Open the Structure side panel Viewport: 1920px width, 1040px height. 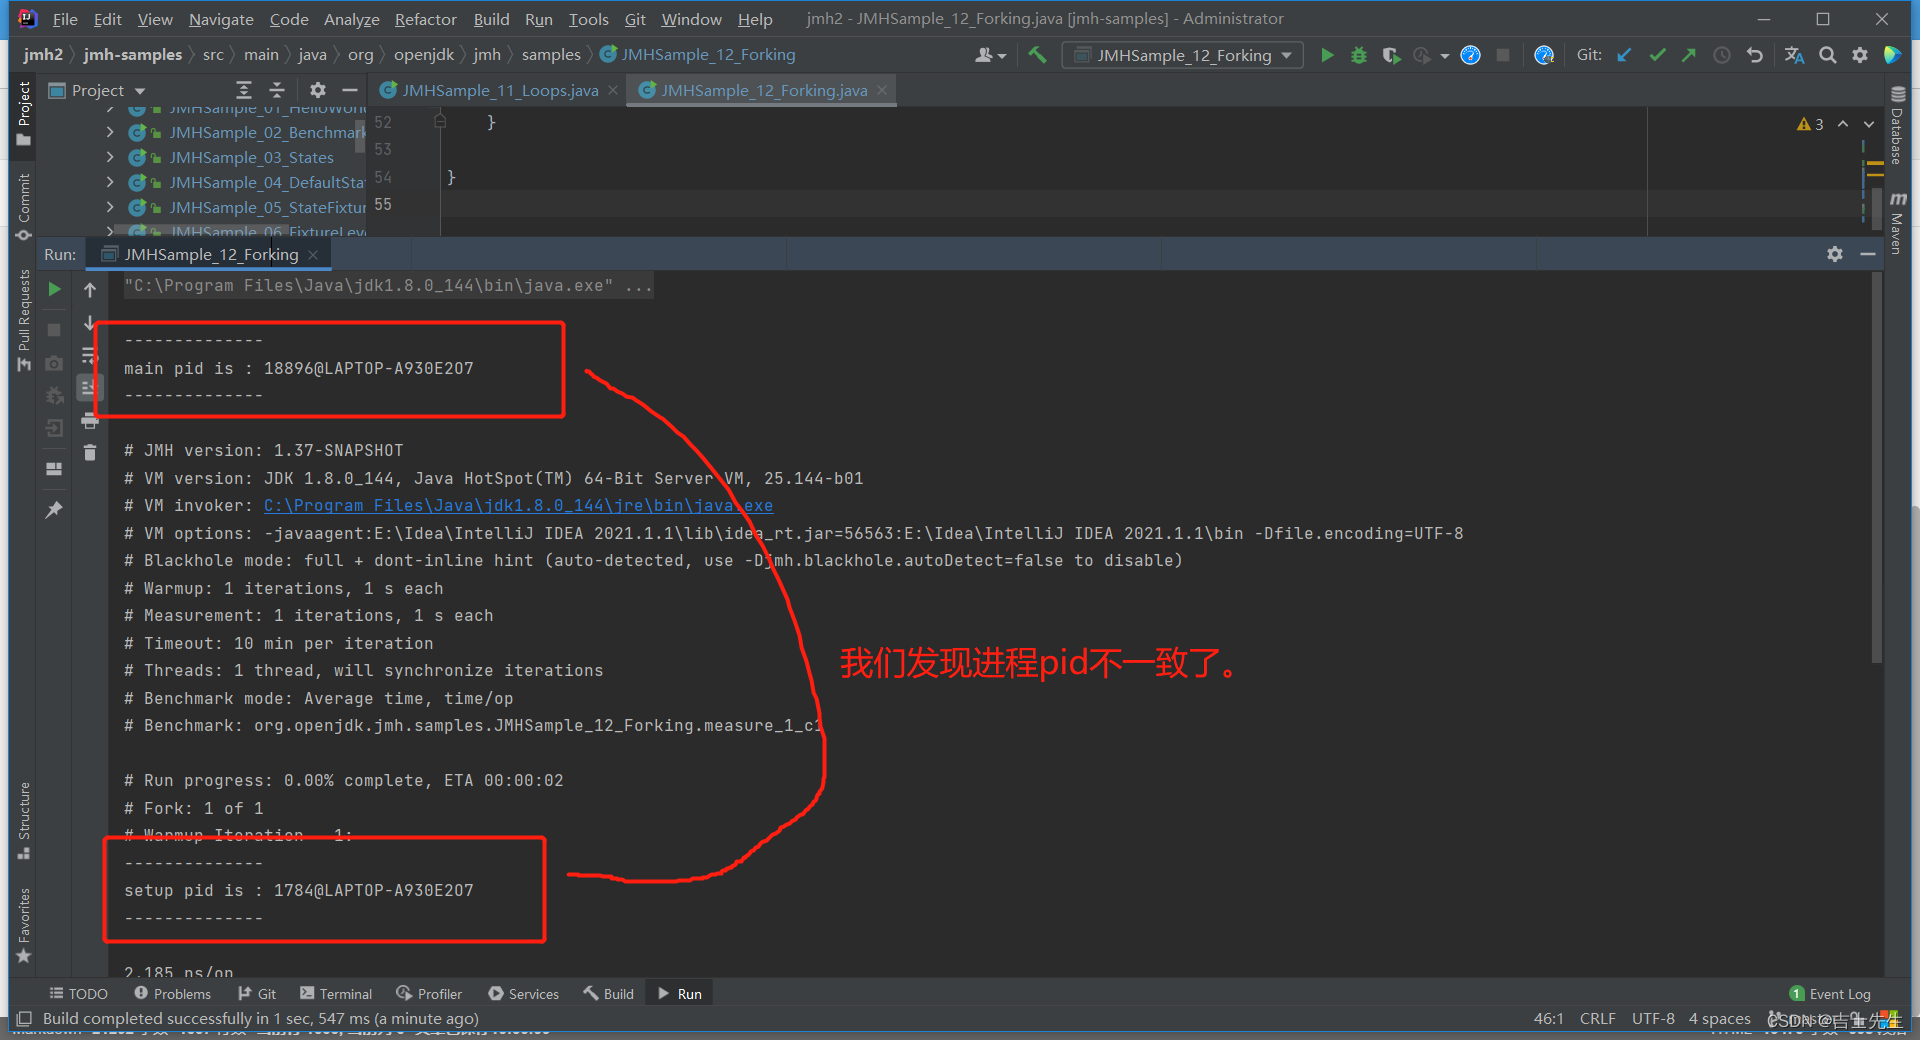pyautogui.click(x=24, y=820)
